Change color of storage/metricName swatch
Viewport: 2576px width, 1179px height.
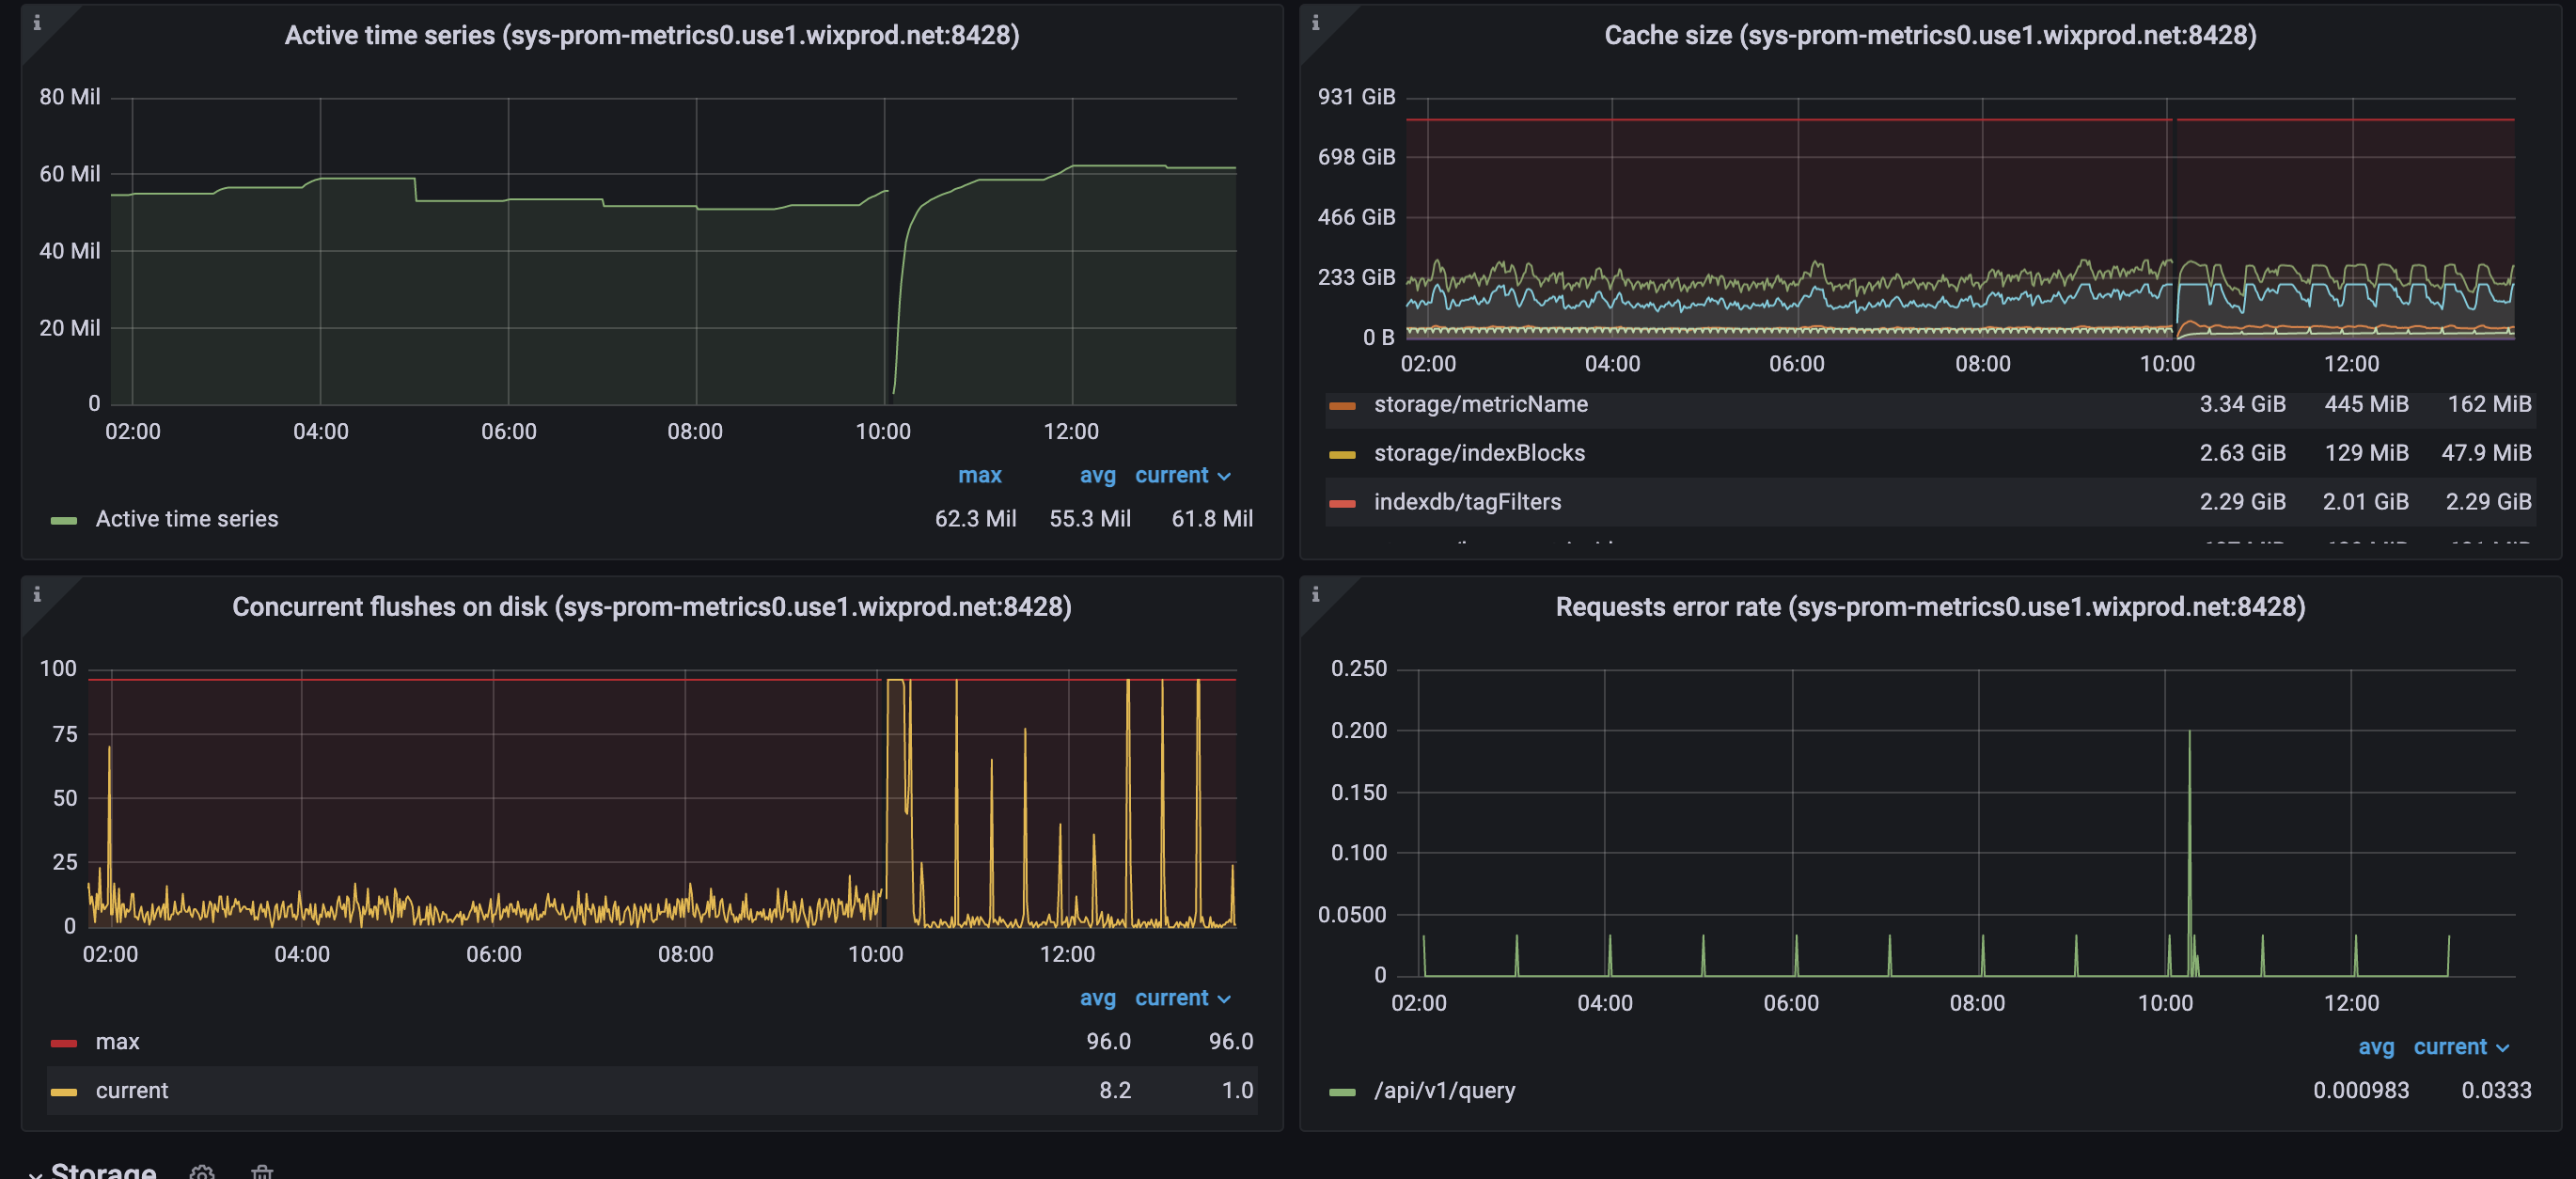coord(1342,406)
